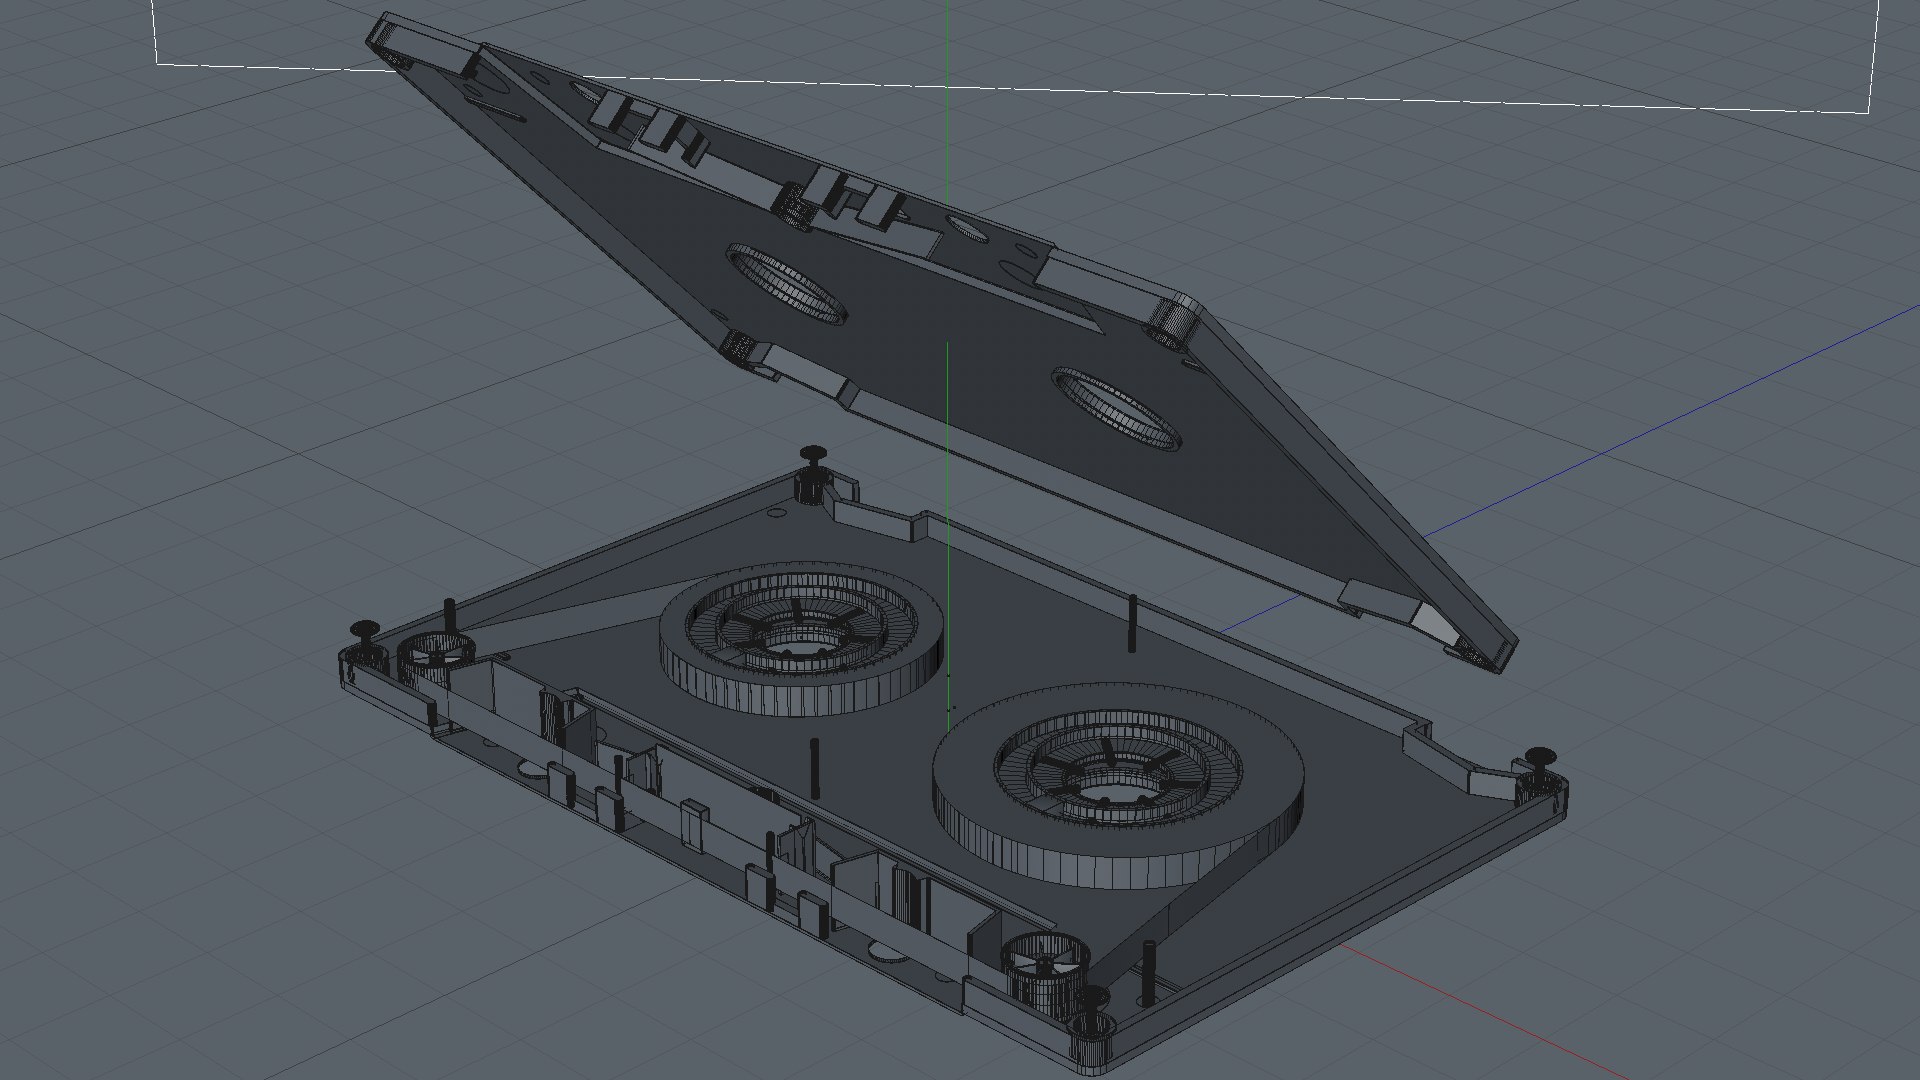Select the larger tape reel in lower shell

(1118, 787)
